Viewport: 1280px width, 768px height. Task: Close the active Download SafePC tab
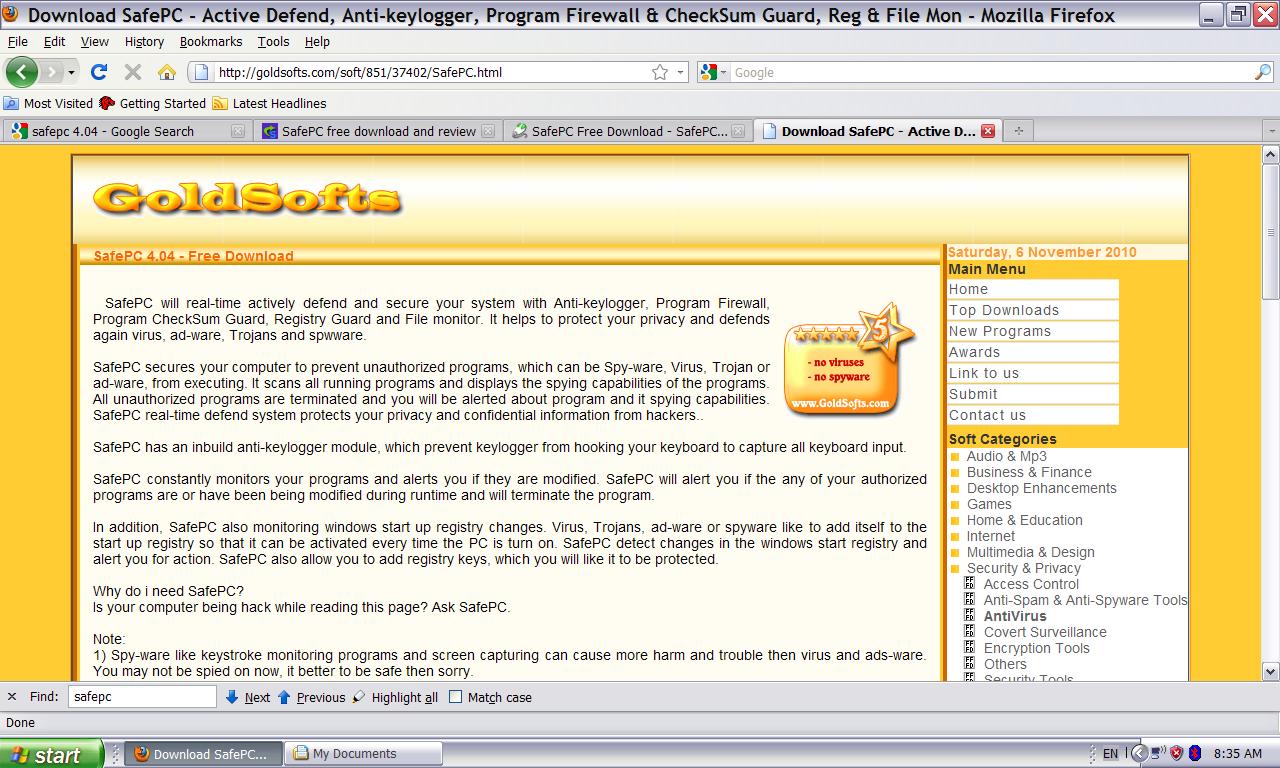(988, 131)
